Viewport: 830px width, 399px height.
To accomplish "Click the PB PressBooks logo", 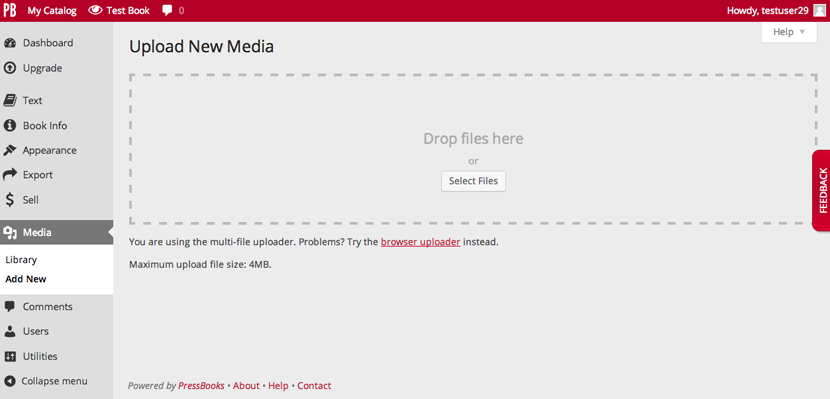I will (10, 11).
